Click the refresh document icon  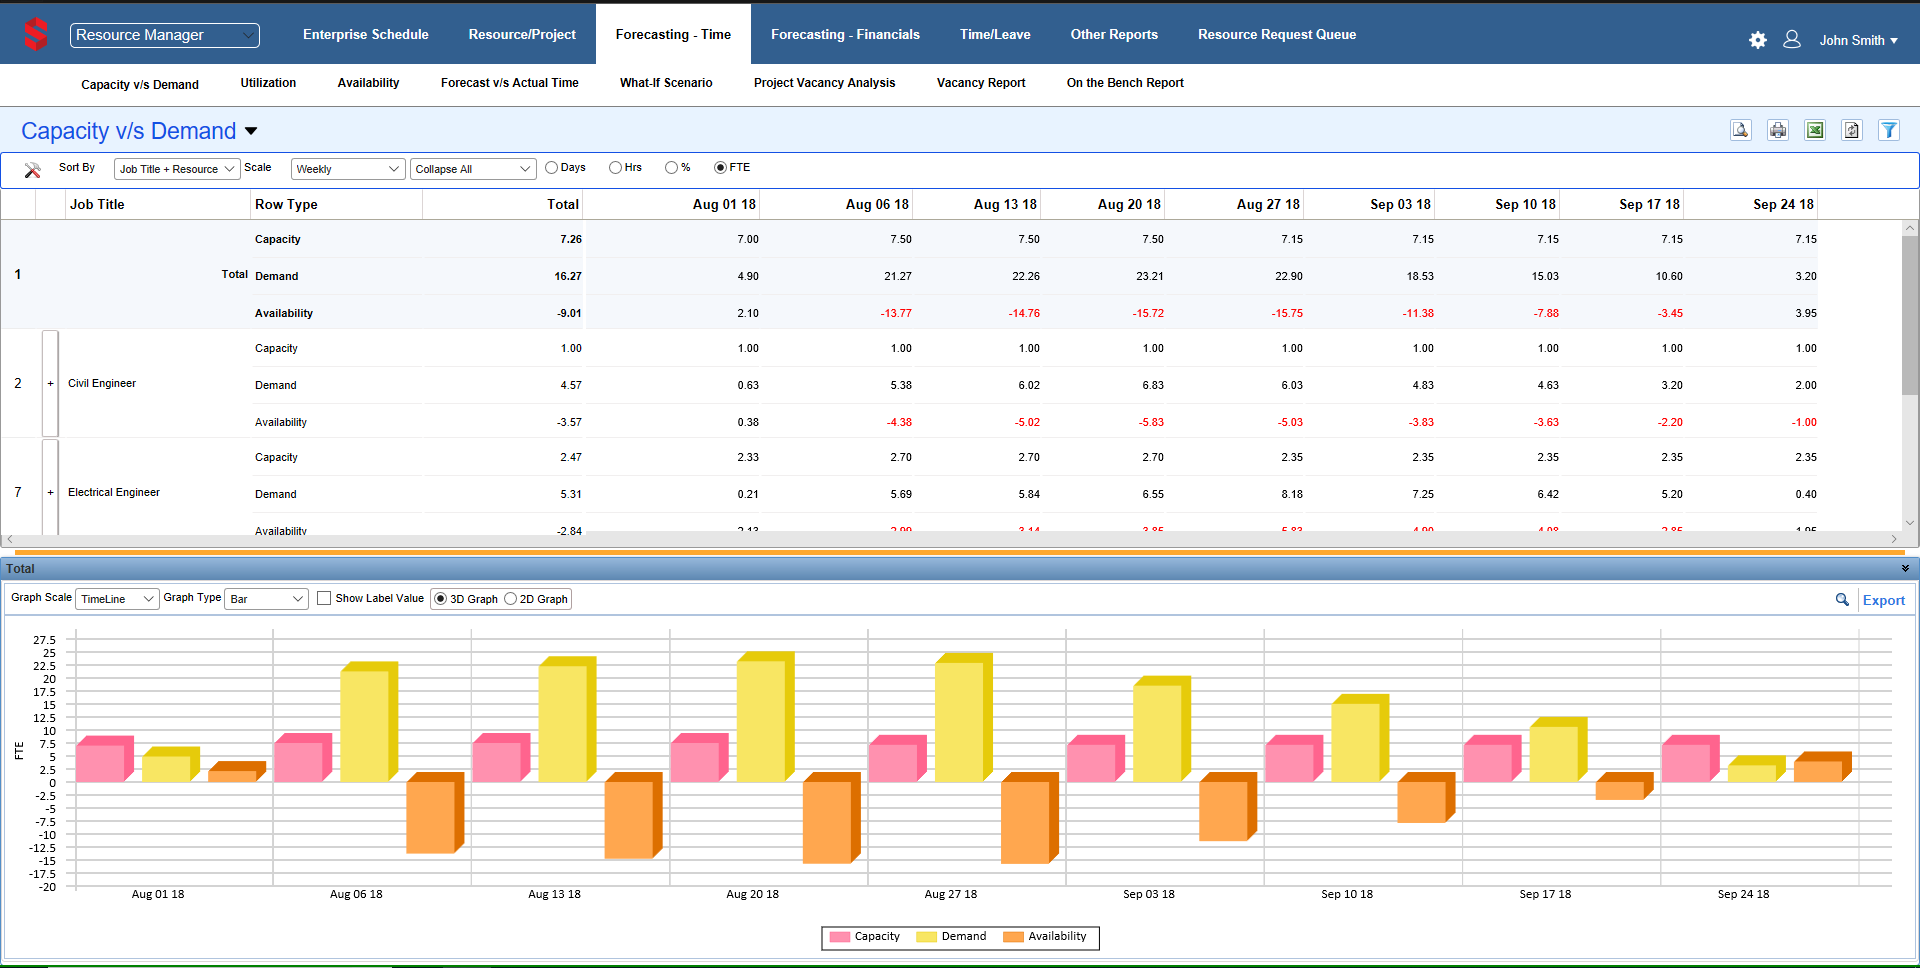[1852, 130]
